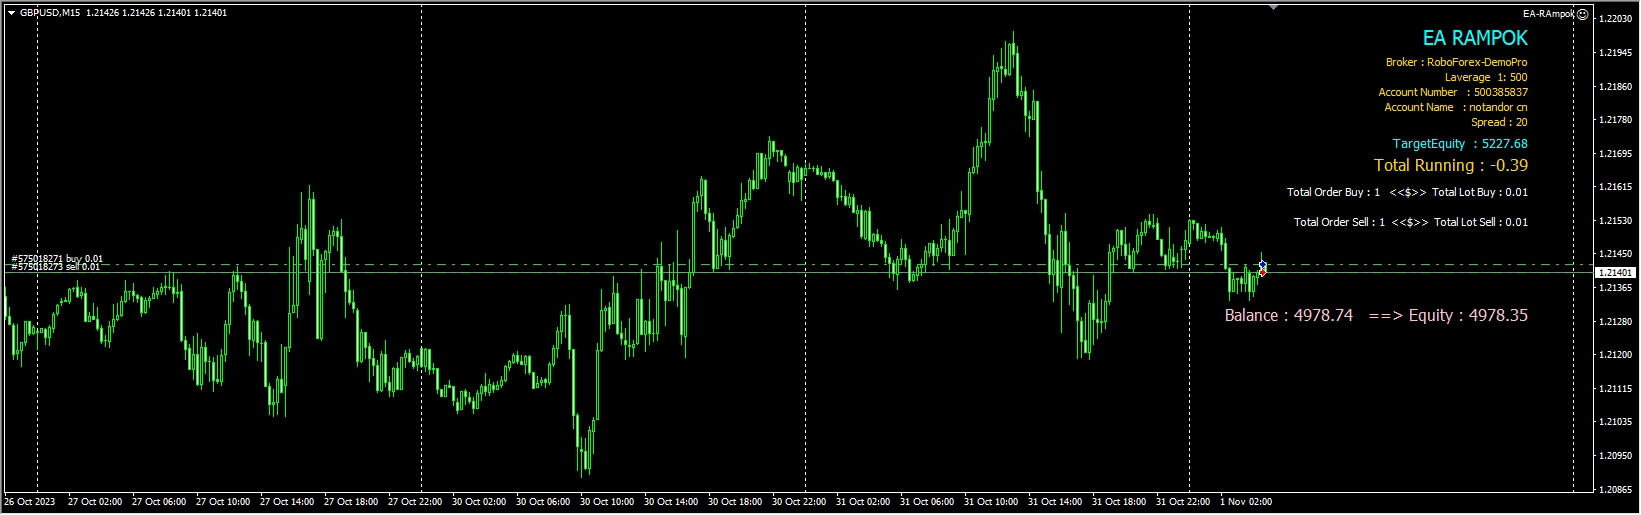
Task: Click the #575018271 buy 0.01 order label
Action: click(57, 259)
